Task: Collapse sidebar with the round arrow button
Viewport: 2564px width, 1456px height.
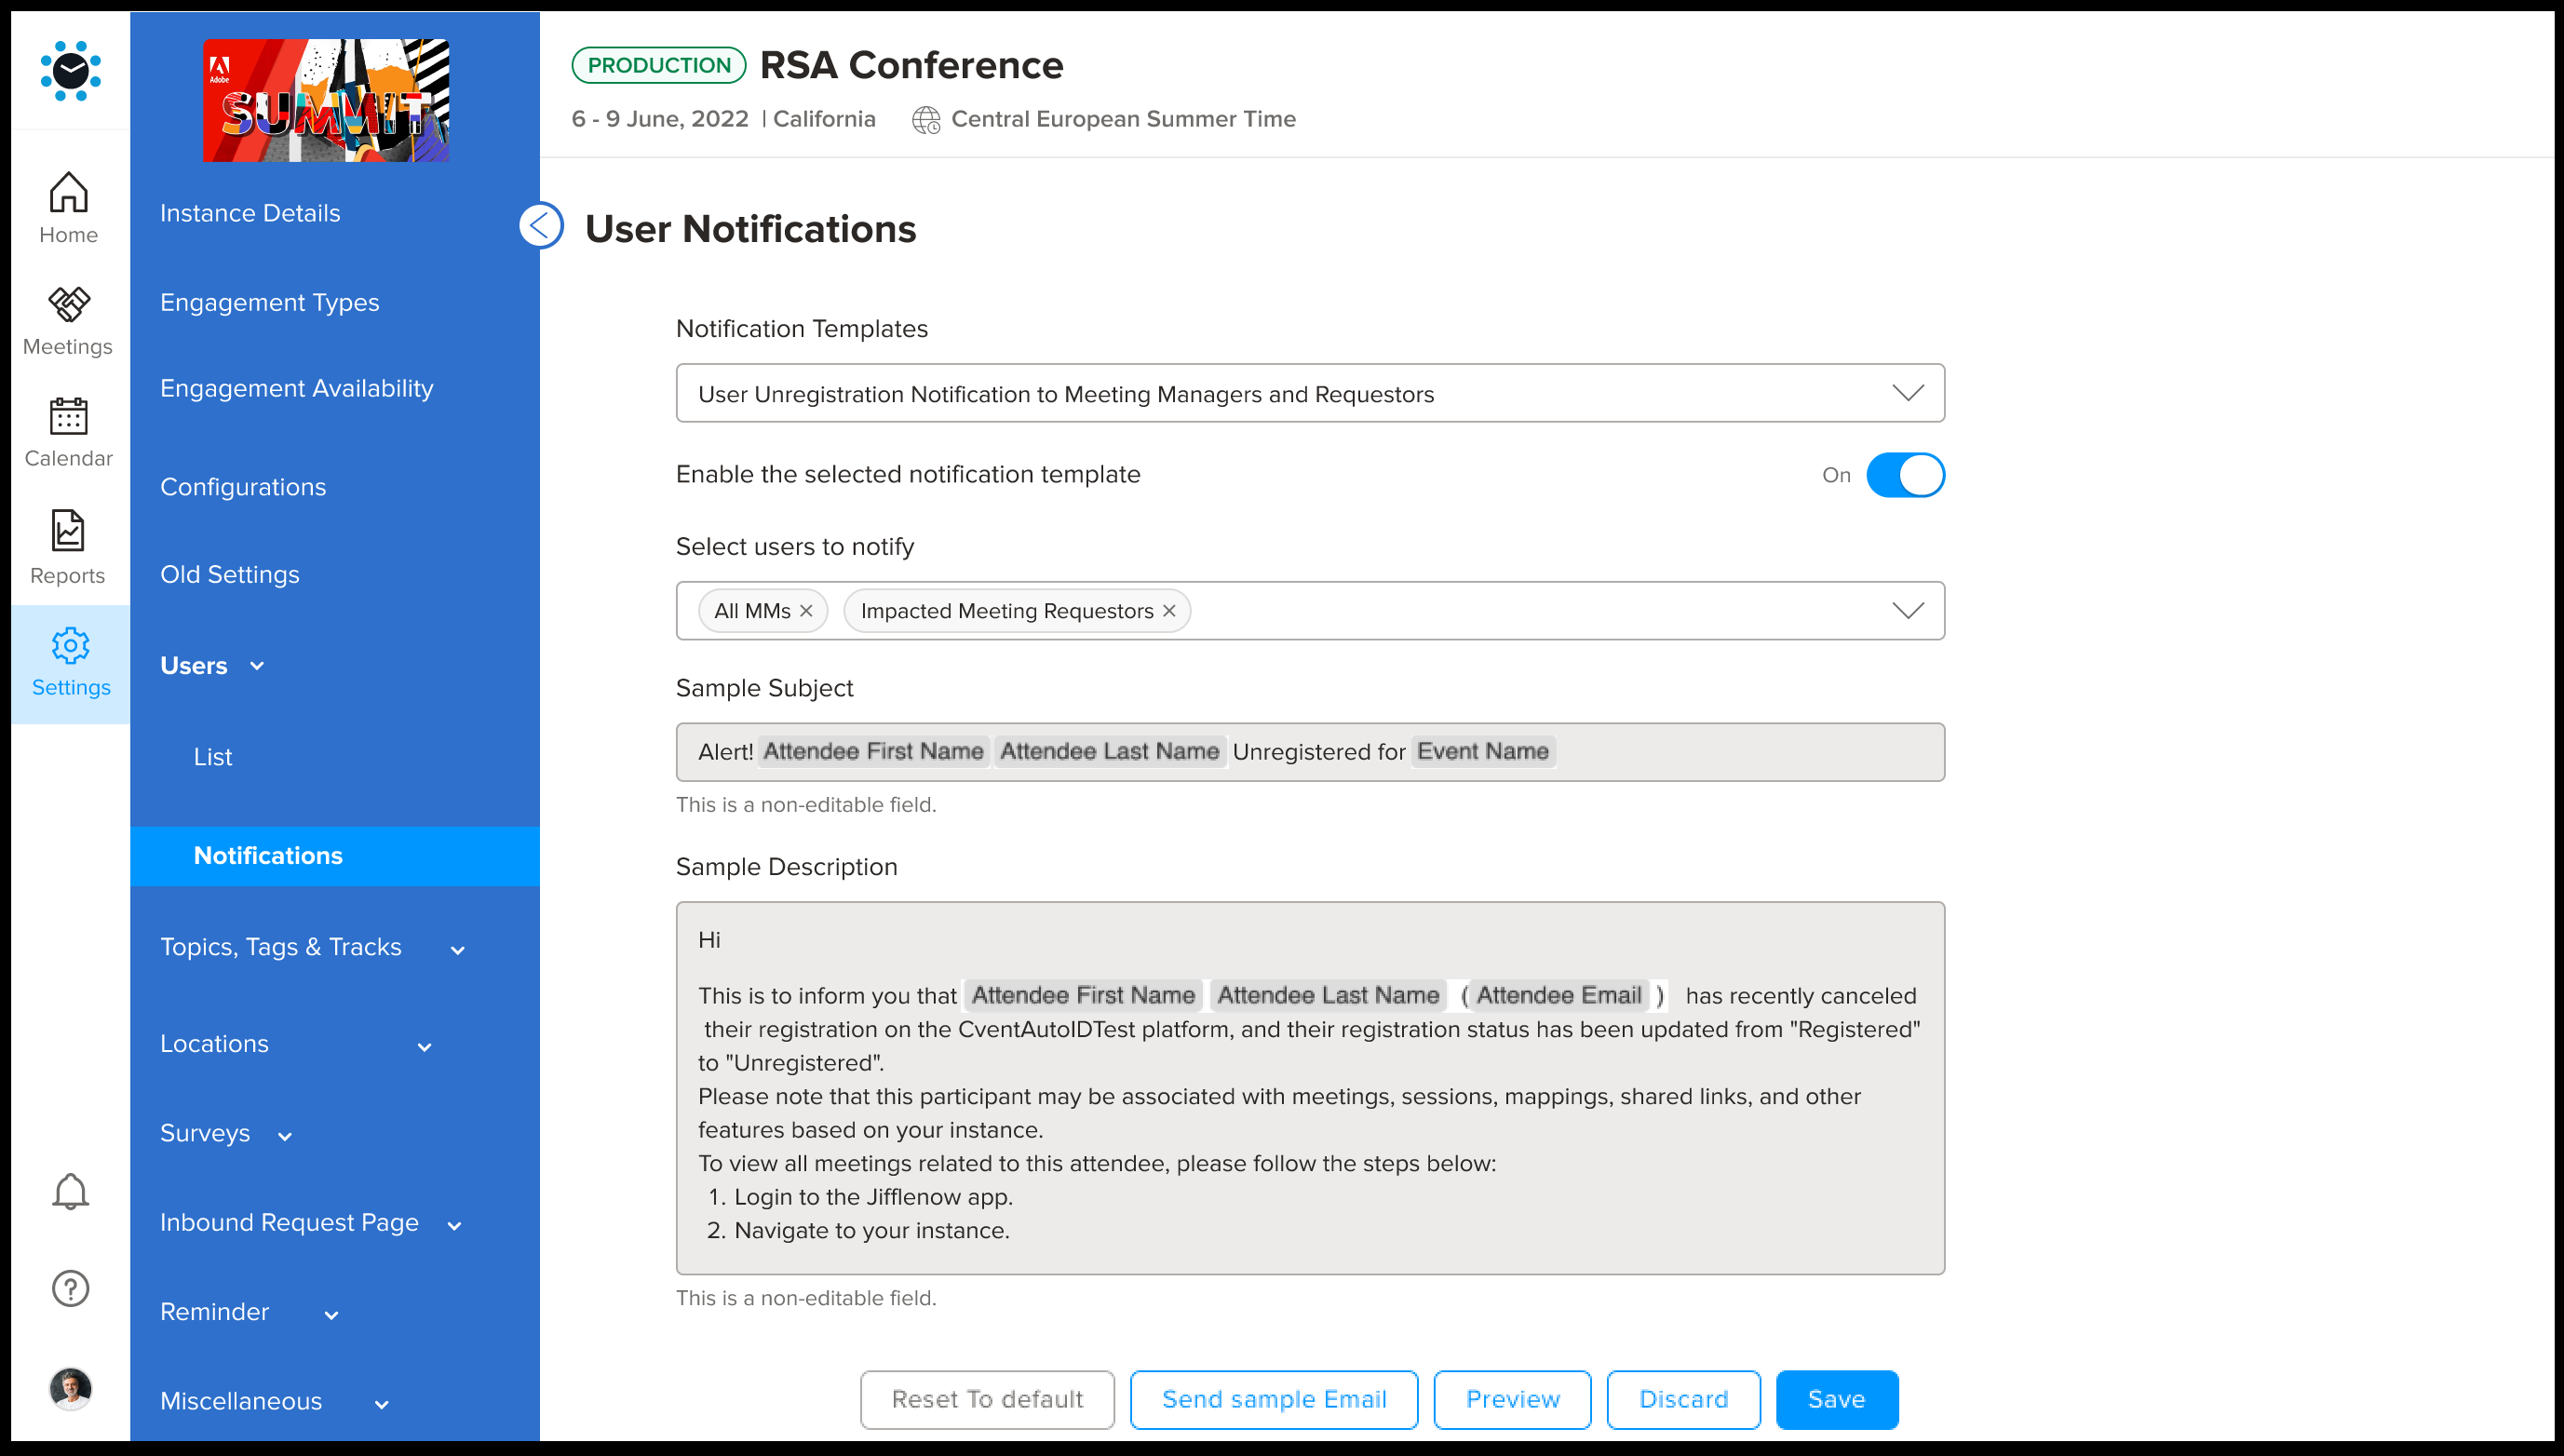Action: pos(540,225)
